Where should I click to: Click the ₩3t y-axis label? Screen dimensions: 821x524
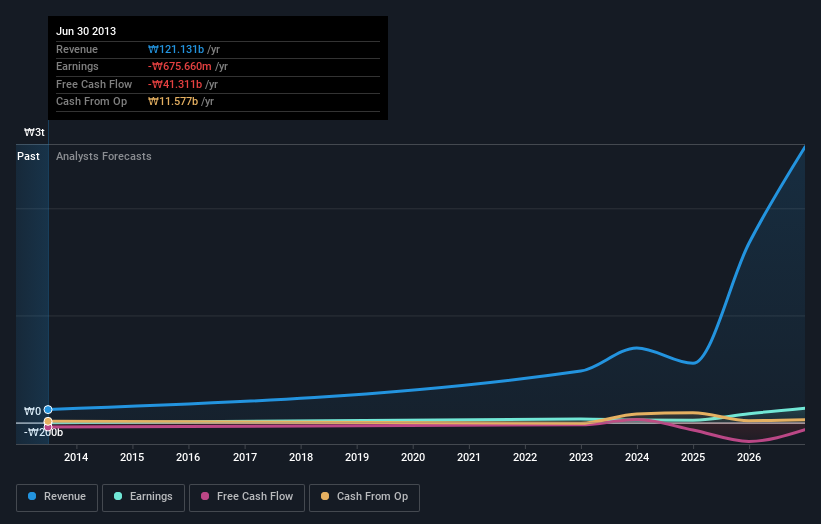coord(35,132)
